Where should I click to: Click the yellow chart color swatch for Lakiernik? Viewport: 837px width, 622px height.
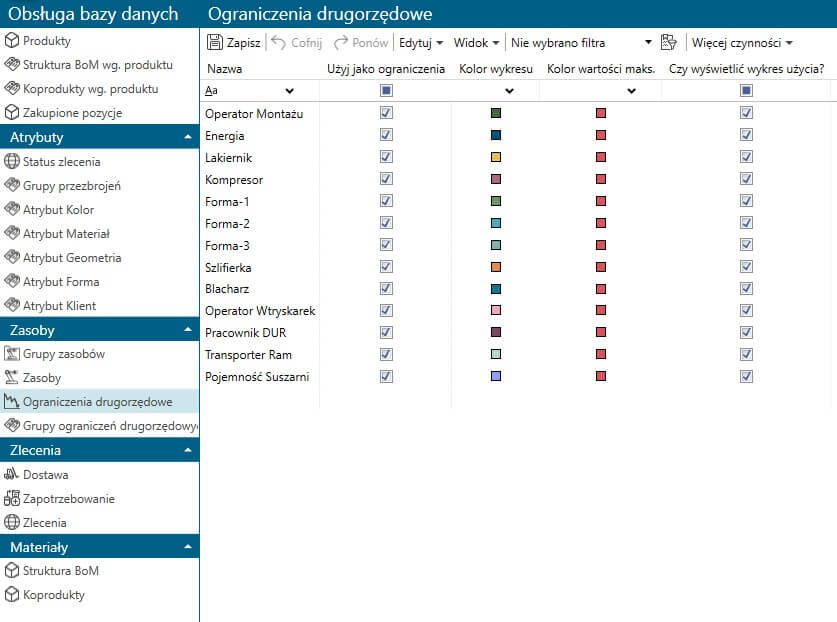coord(496,157)
